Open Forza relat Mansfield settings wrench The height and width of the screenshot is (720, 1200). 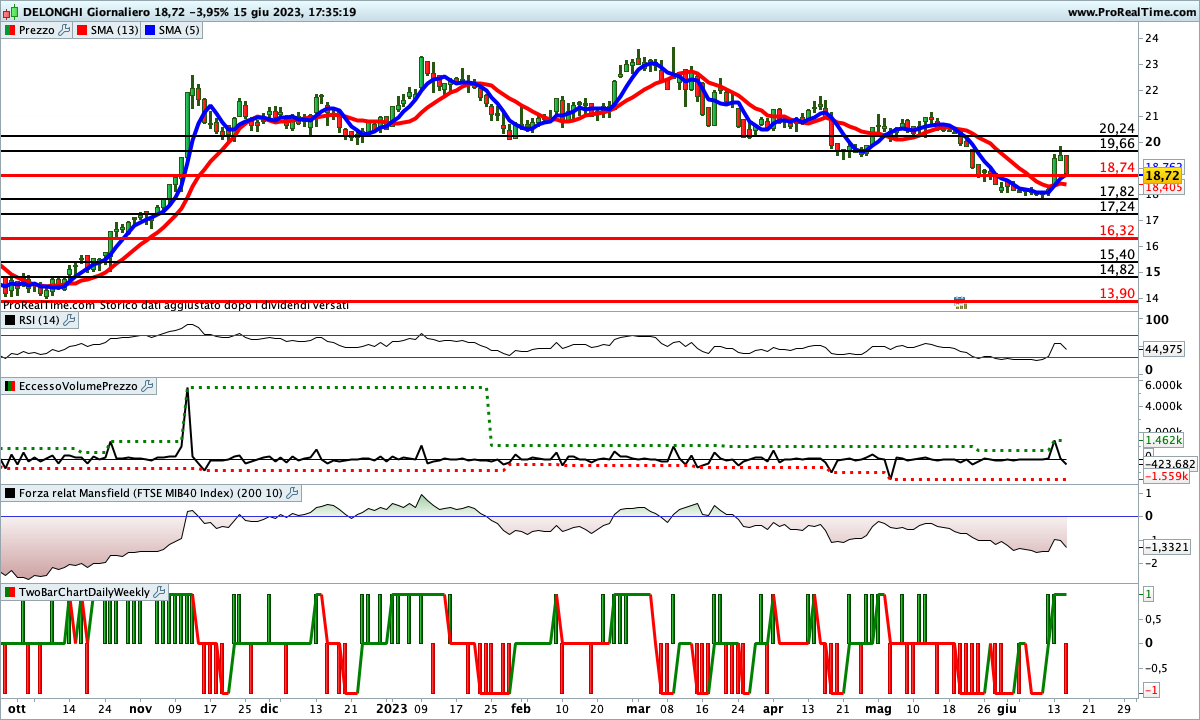pos(293,493)
